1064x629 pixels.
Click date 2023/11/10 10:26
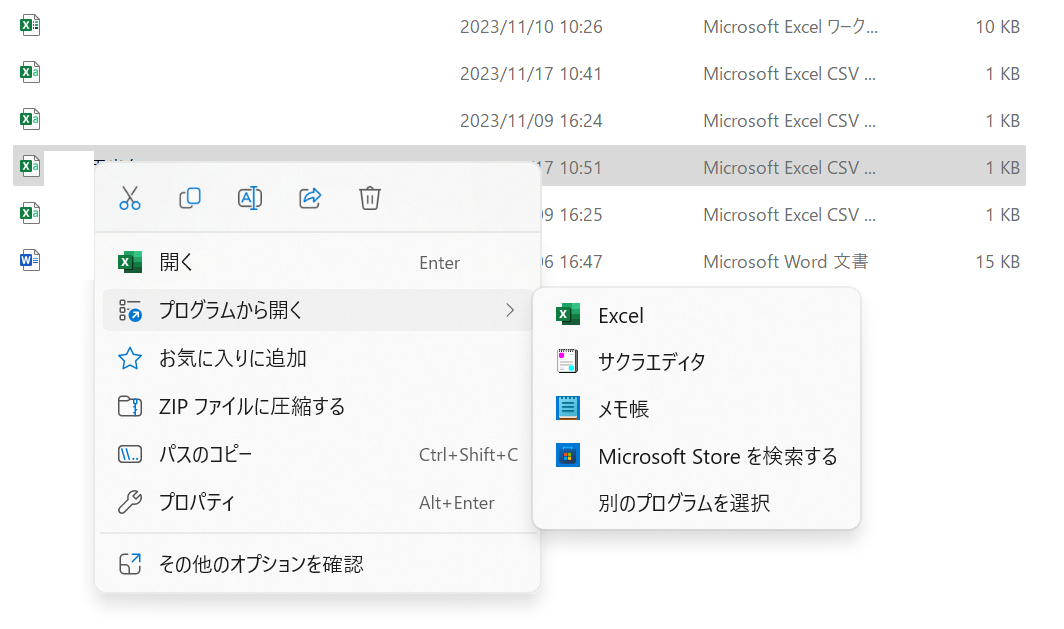[531, 27]
